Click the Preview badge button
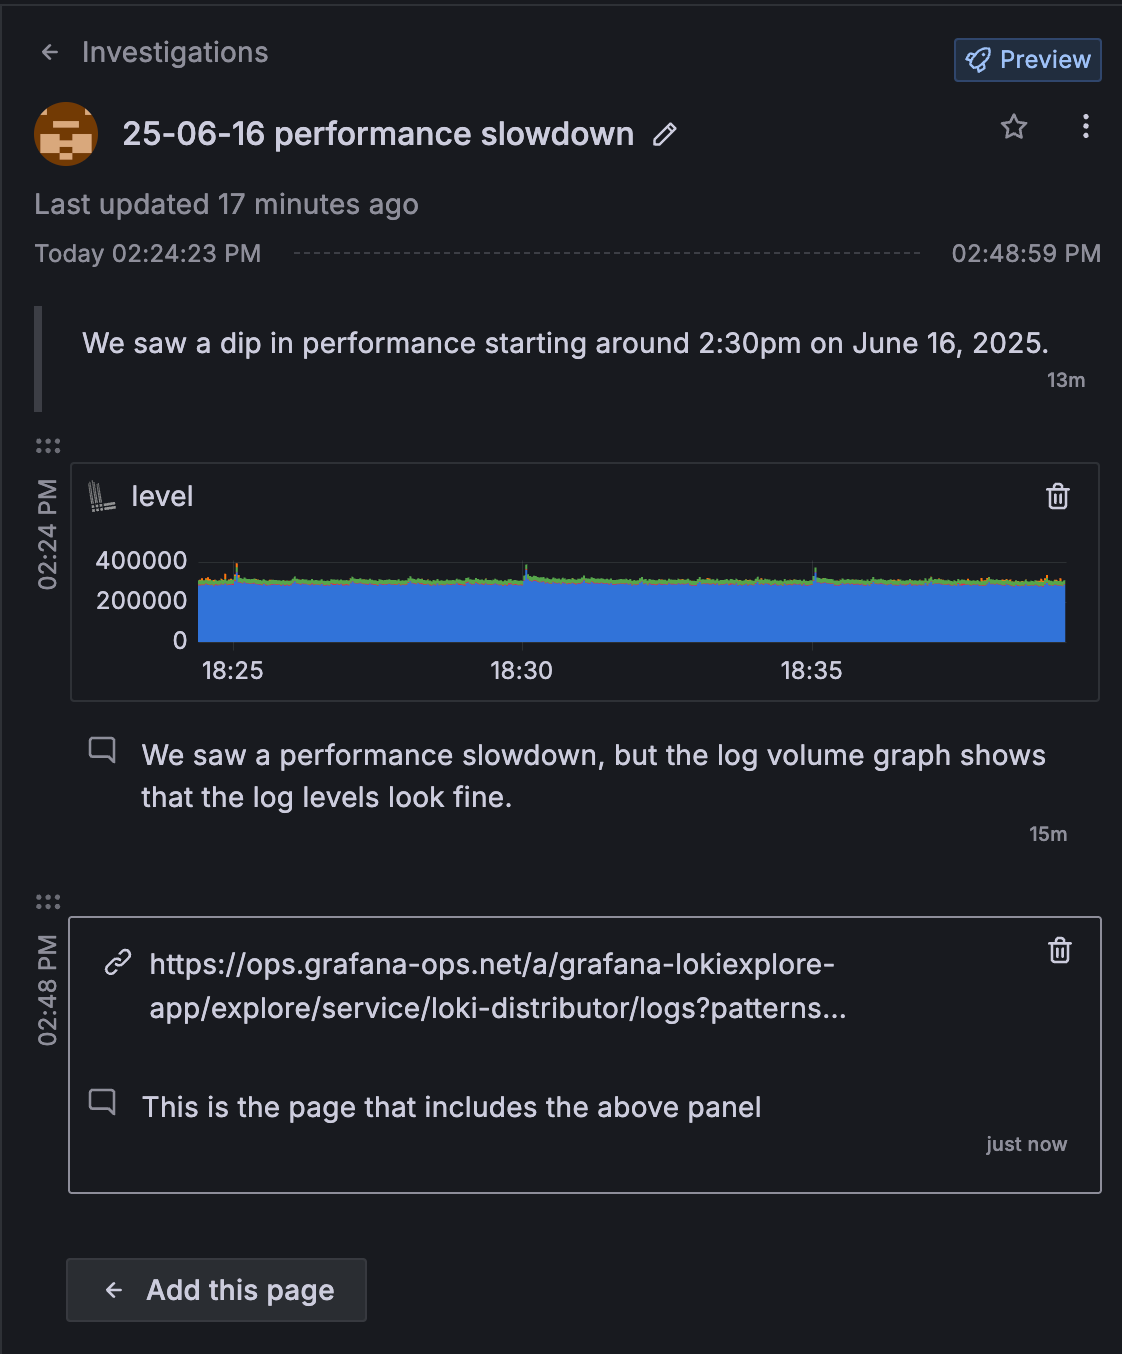 [x=1027, y=60]
